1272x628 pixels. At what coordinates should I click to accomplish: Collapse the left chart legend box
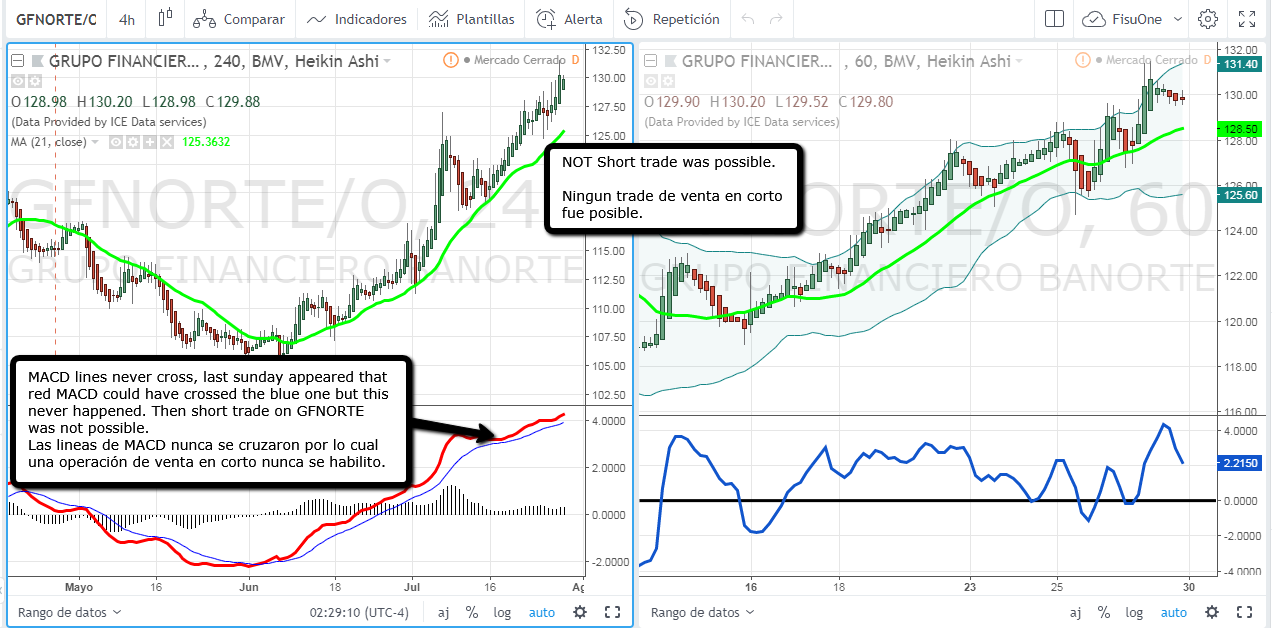pos(17,61)
